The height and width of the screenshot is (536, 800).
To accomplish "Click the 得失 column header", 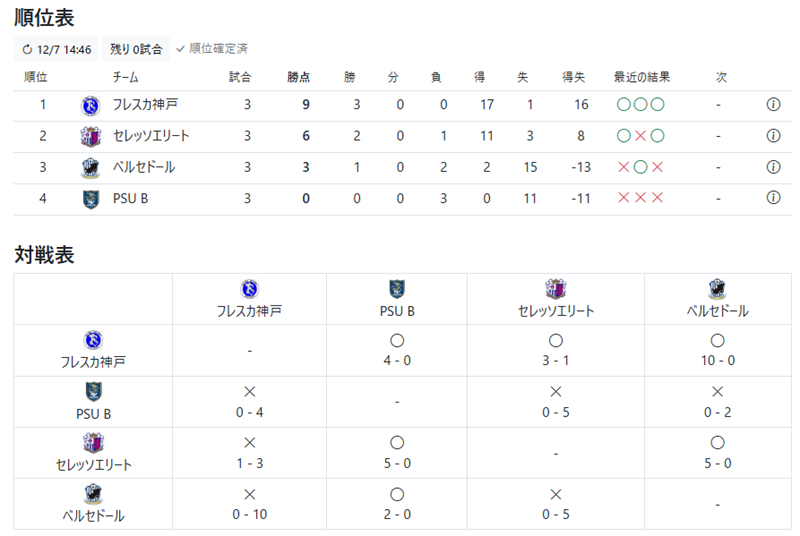I will [573, 77].
